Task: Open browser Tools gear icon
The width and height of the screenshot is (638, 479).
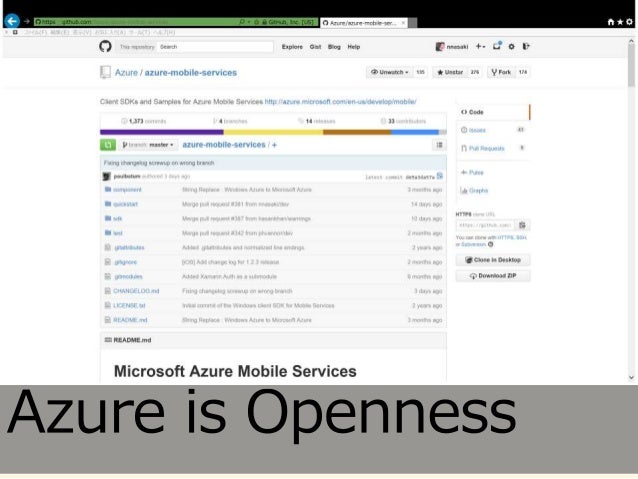Action: pyautogui.click(x=629, y=22)
